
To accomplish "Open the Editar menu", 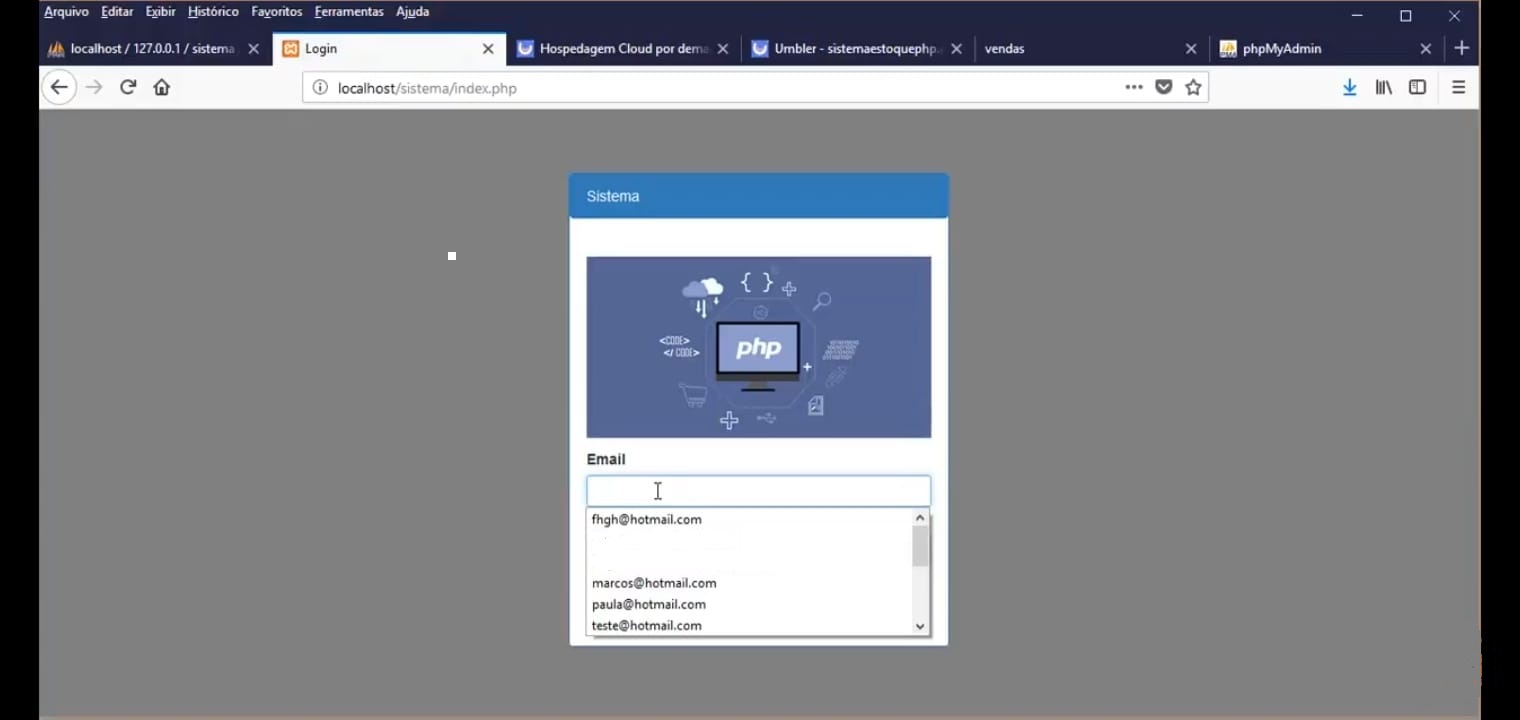I will [117, 12].
